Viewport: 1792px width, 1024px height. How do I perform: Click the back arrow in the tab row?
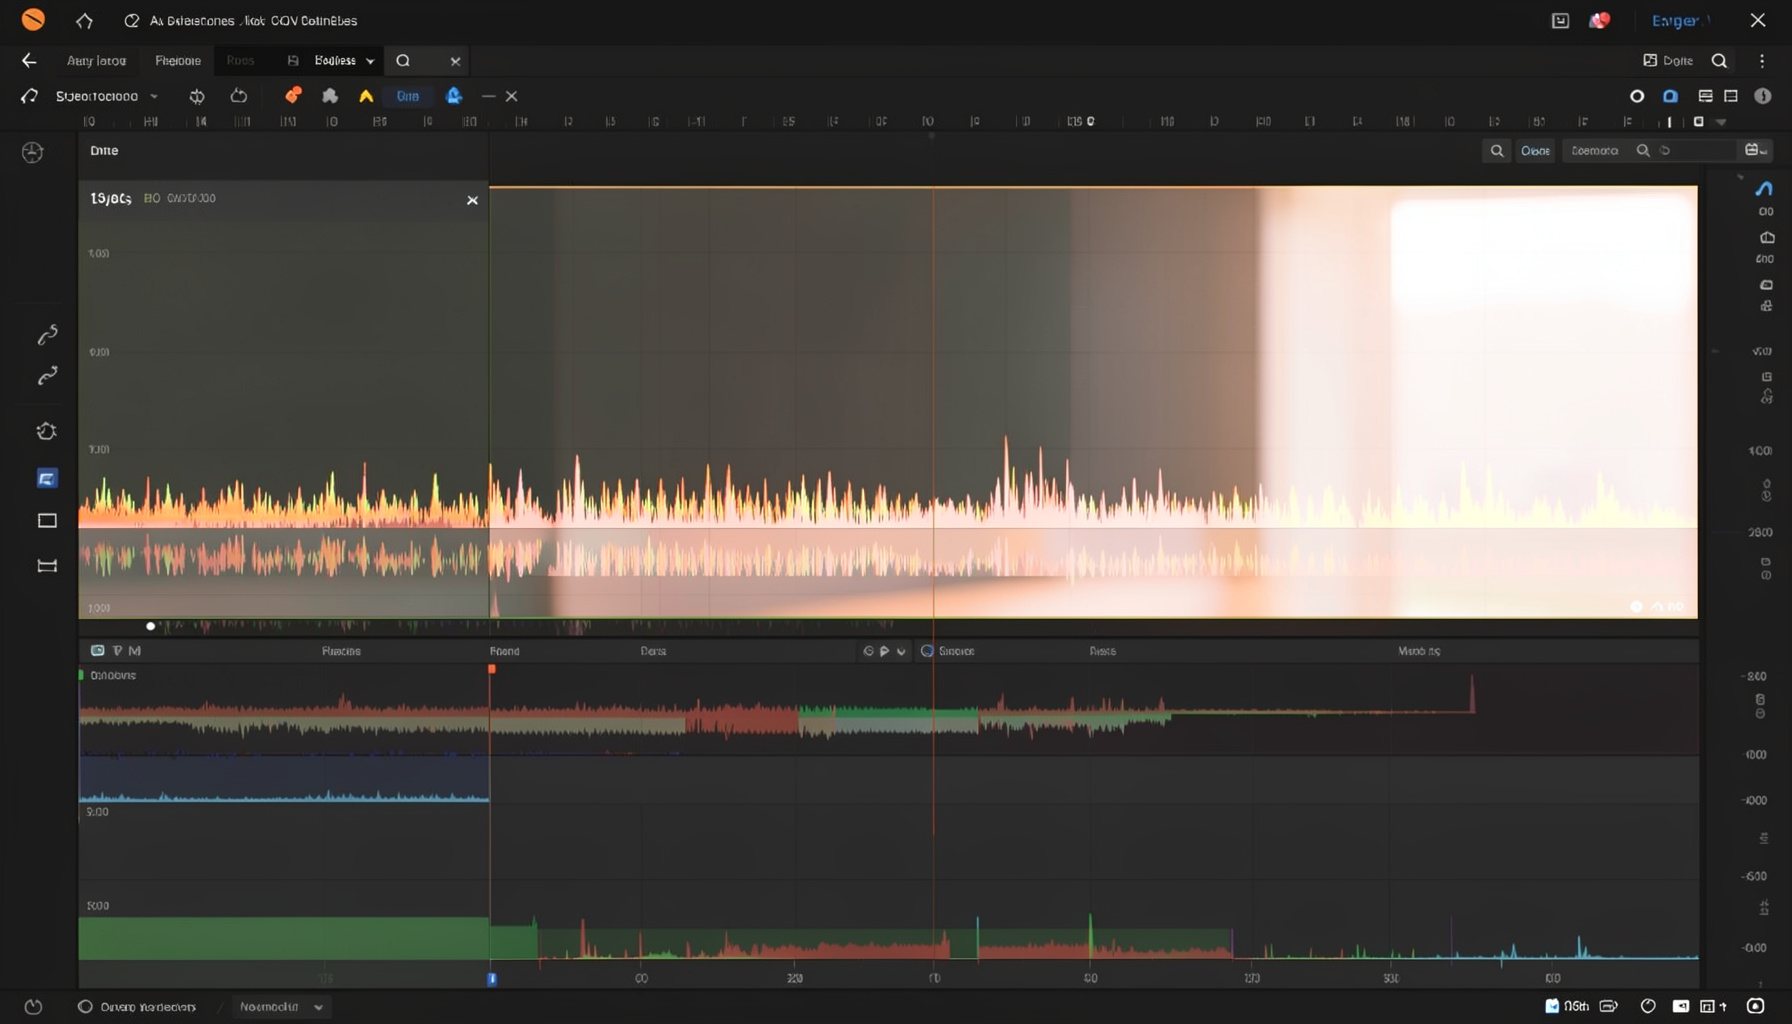tap(29, 61)
